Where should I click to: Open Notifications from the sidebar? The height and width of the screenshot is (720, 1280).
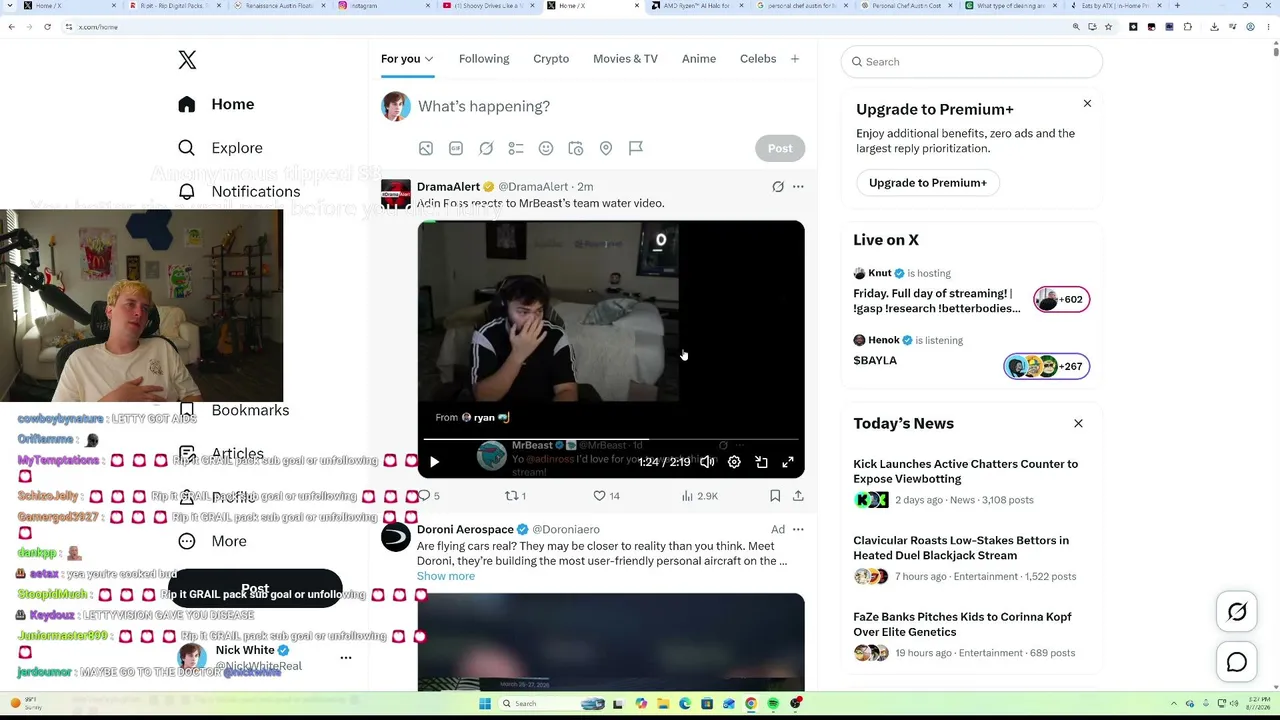click(x=239, y=191)
